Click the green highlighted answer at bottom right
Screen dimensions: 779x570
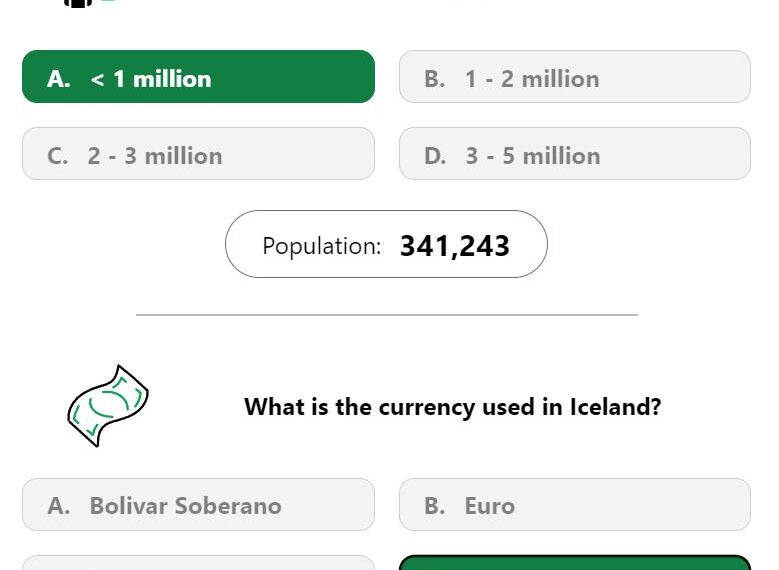tap(575, 563)
